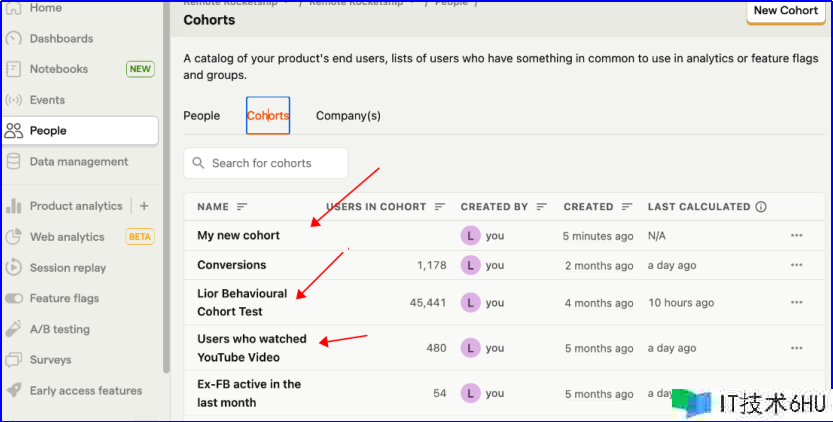
Task: Switch to the People tab
Action: coord(201,116)
